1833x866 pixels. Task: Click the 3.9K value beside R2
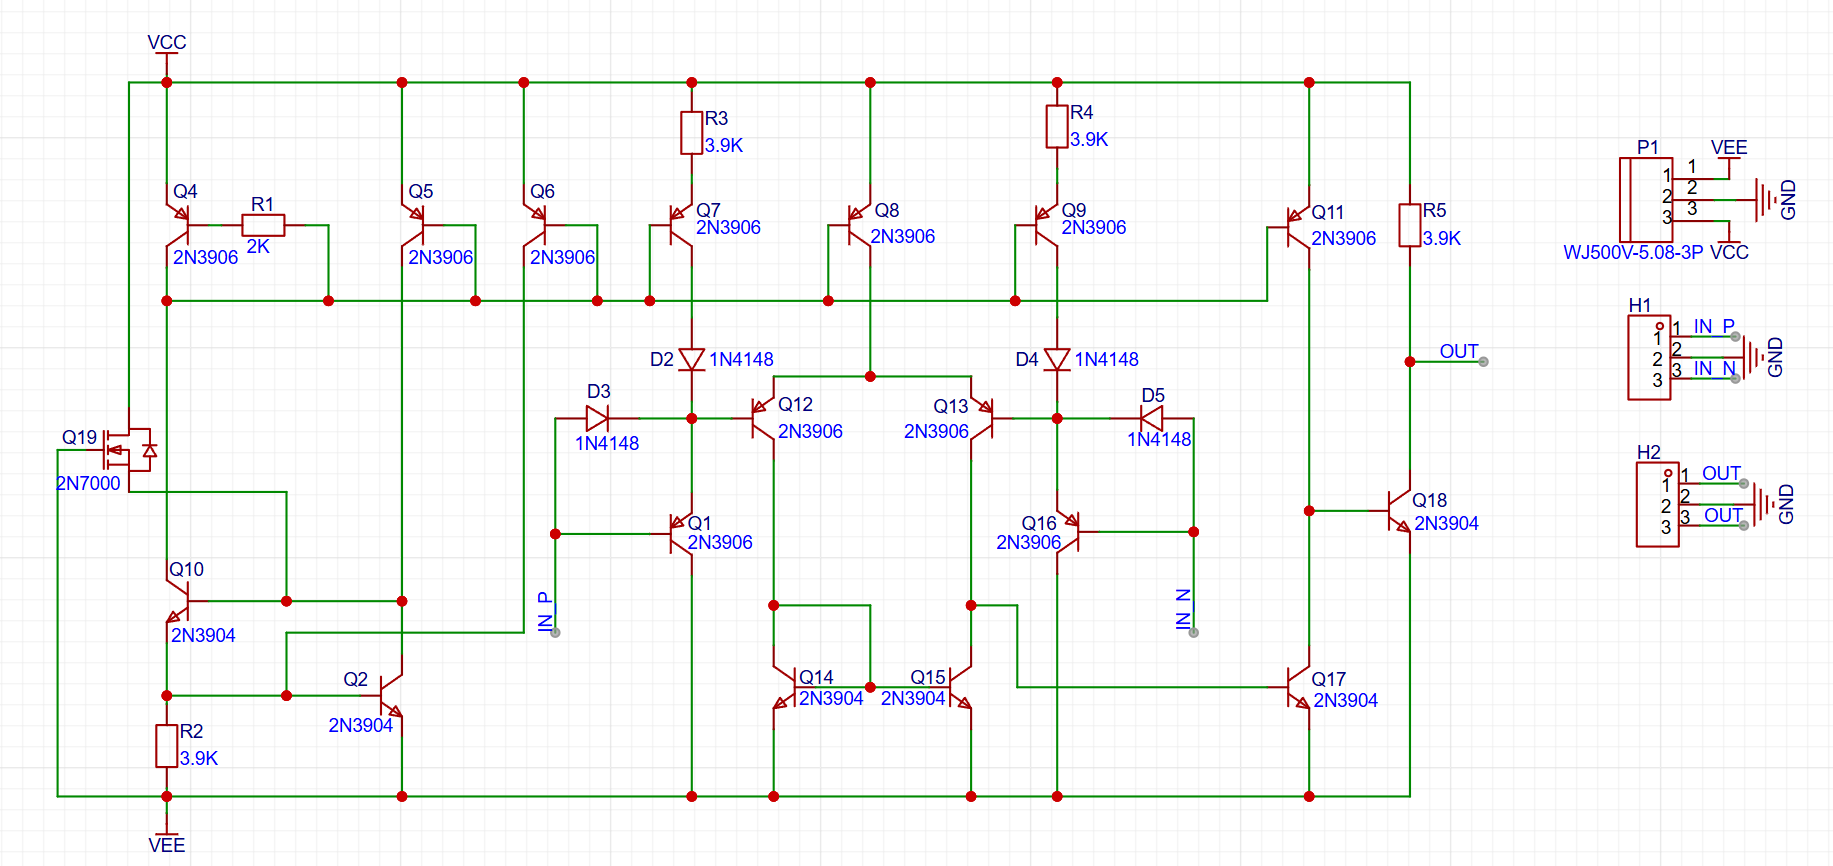(x=199, y=759)
